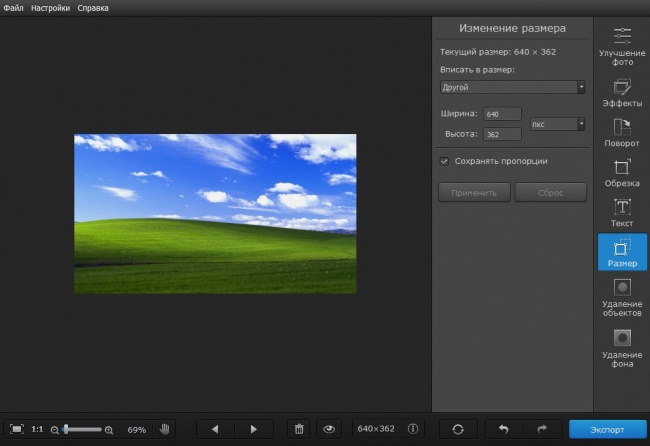Open the Эффекты panel
The height and width of the screenshot is (446, 650).
622,93
